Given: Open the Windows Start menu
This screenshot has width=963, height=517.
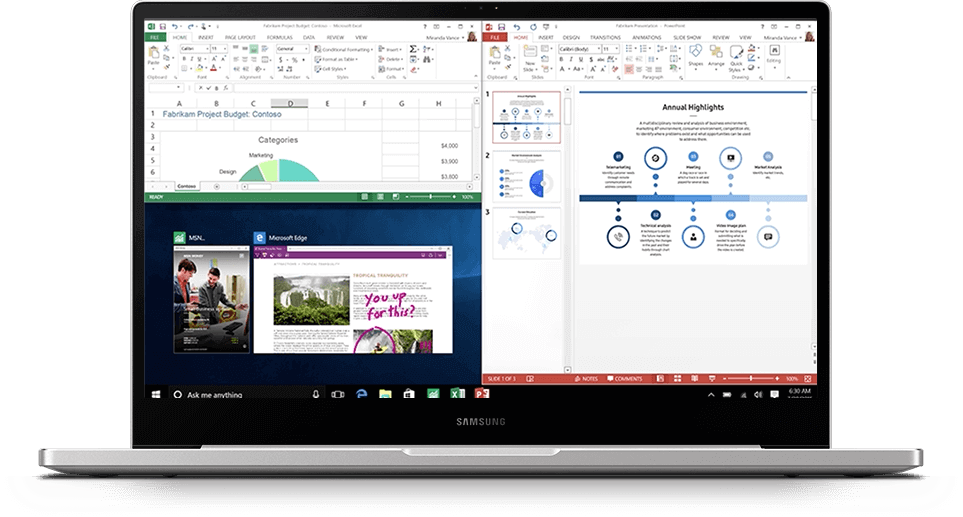Looking at the screenshot, I should click(156, 394).
